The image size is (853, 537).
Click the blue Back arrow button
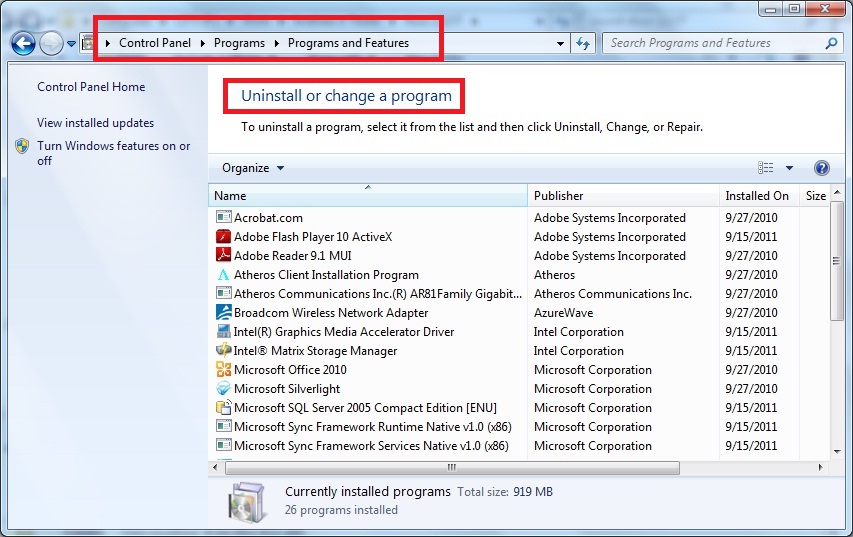click(23, 44)
